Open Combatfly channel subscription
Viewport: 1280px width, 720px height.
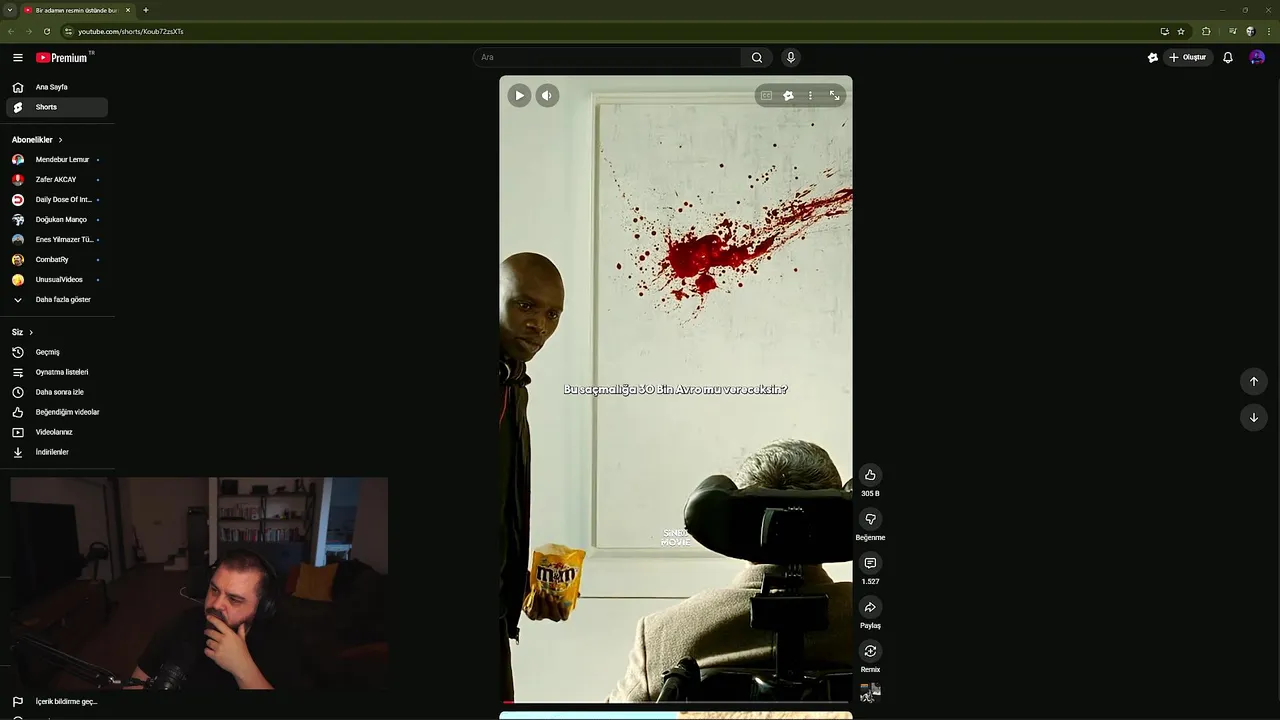click(x=57, y=260)
